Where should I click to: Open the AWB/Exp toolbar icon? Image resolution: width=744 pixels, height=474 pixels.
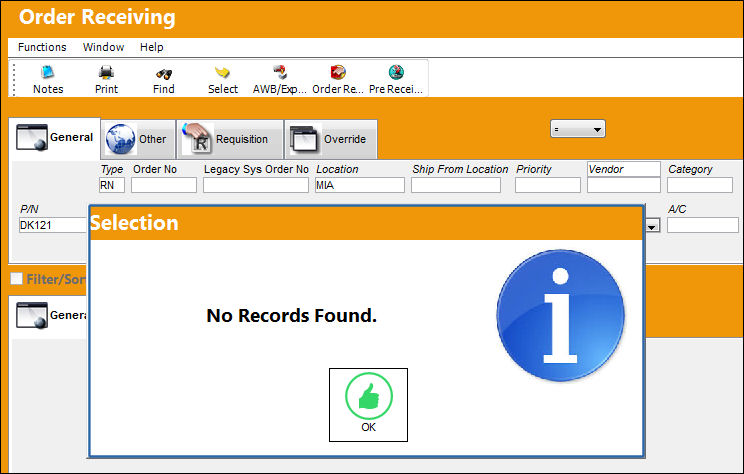click(279, 79)
